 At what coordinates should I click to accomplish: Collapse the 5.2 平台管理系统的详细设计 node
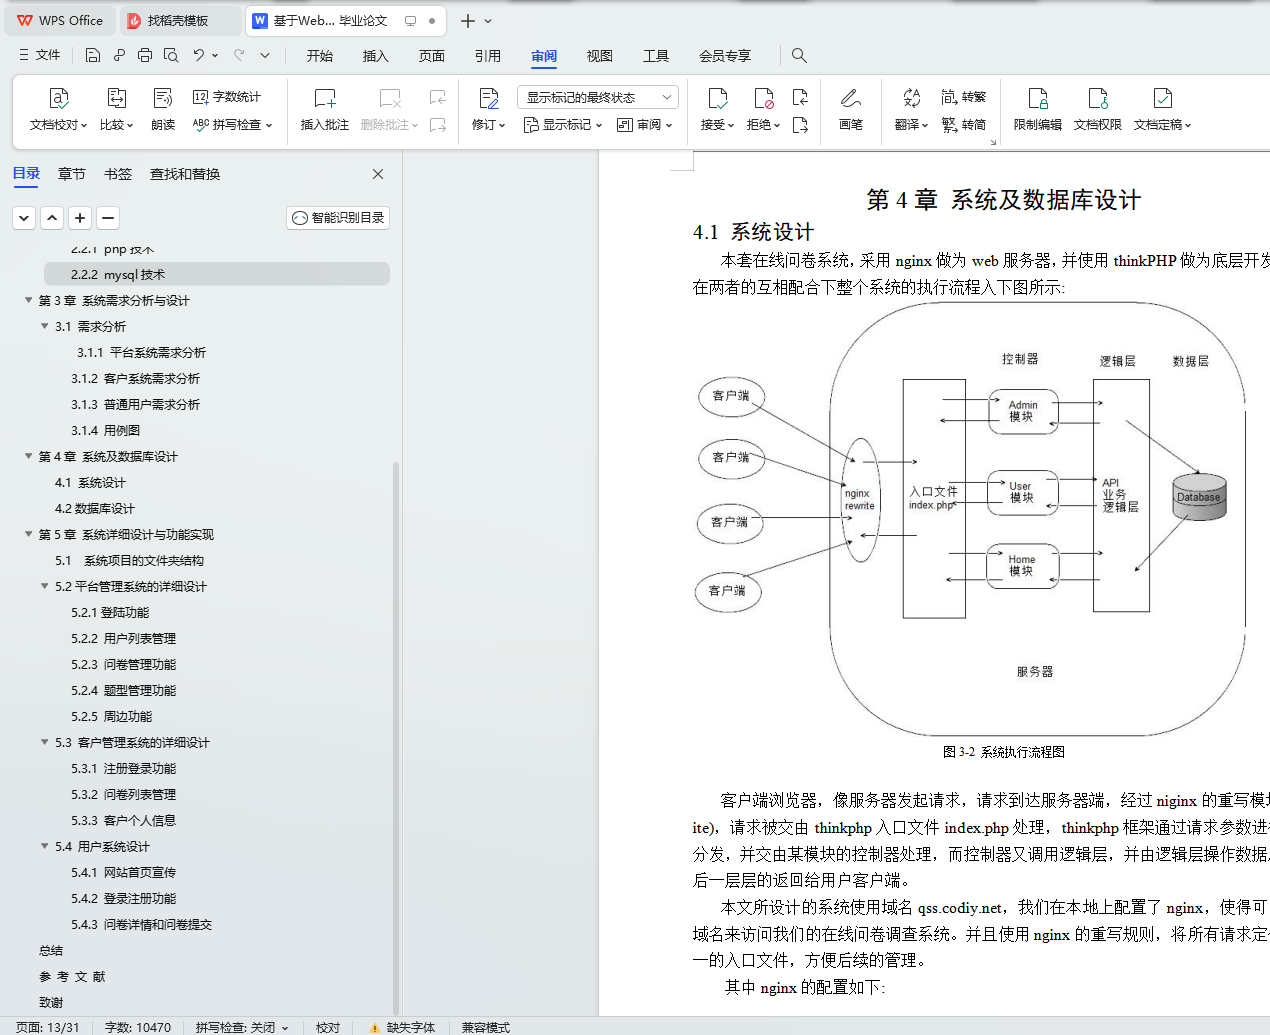tap(45, 586)
